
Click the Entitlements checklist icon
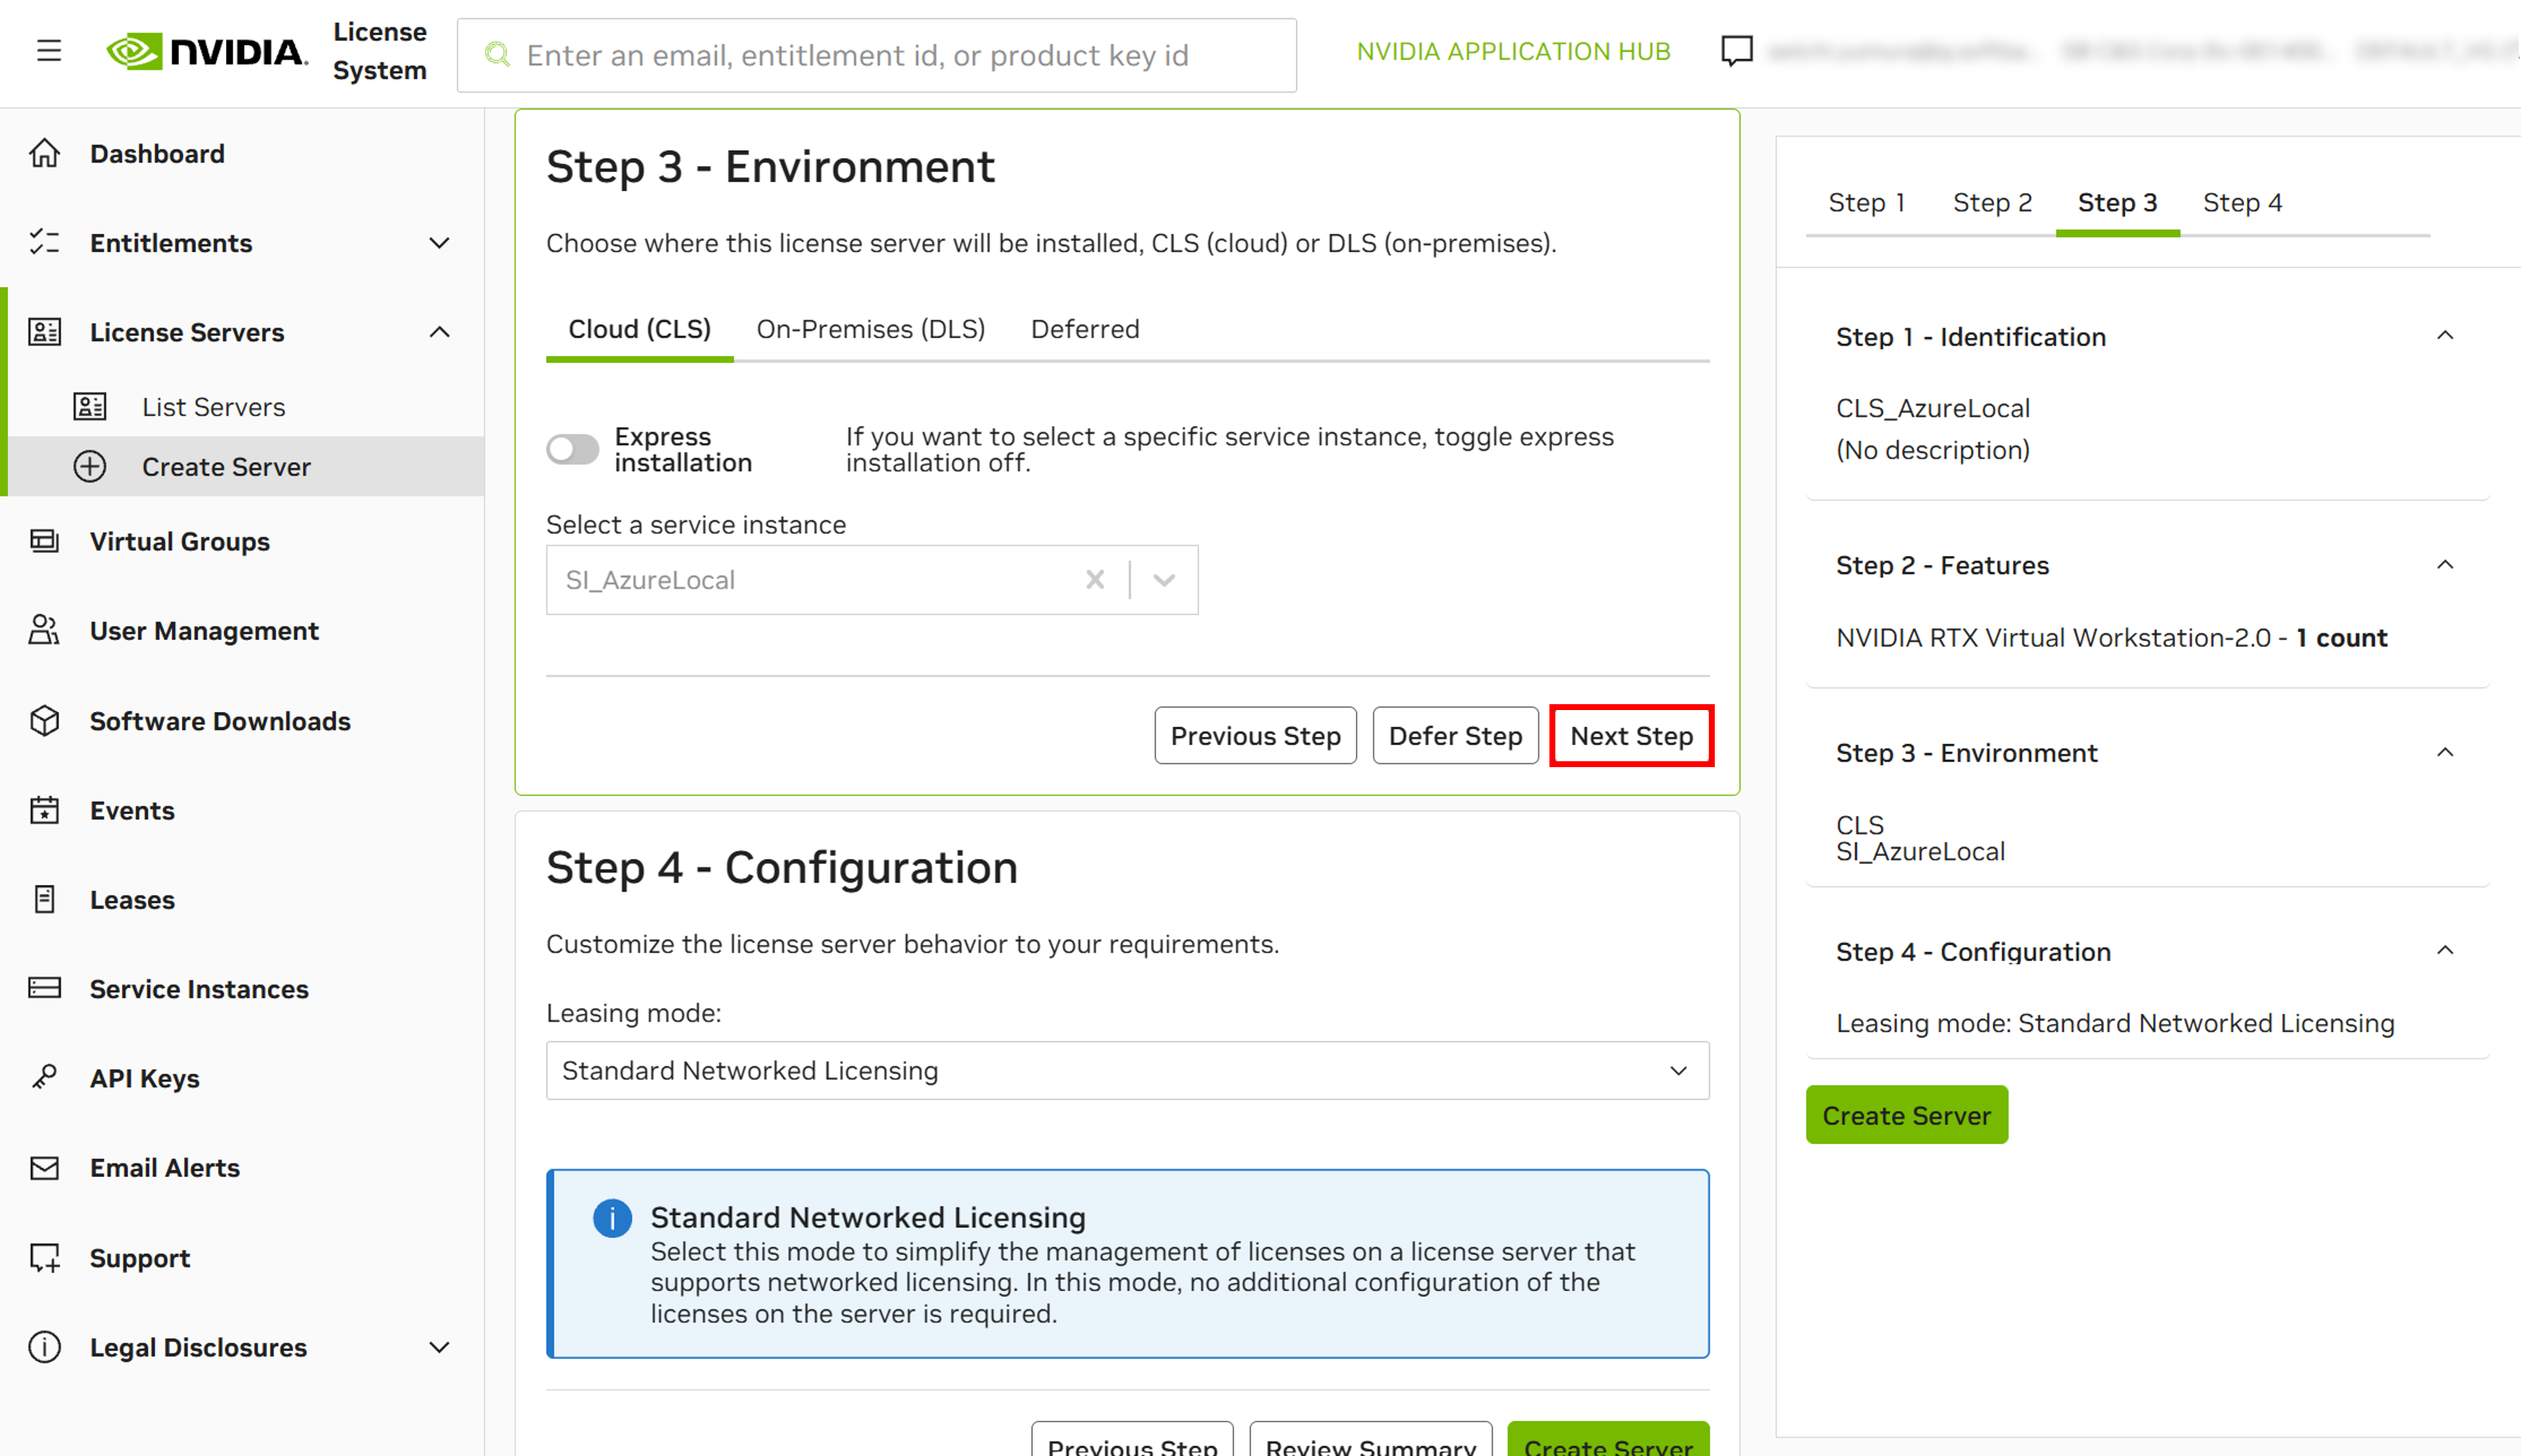pyautogui.click(x=45, y=243)
